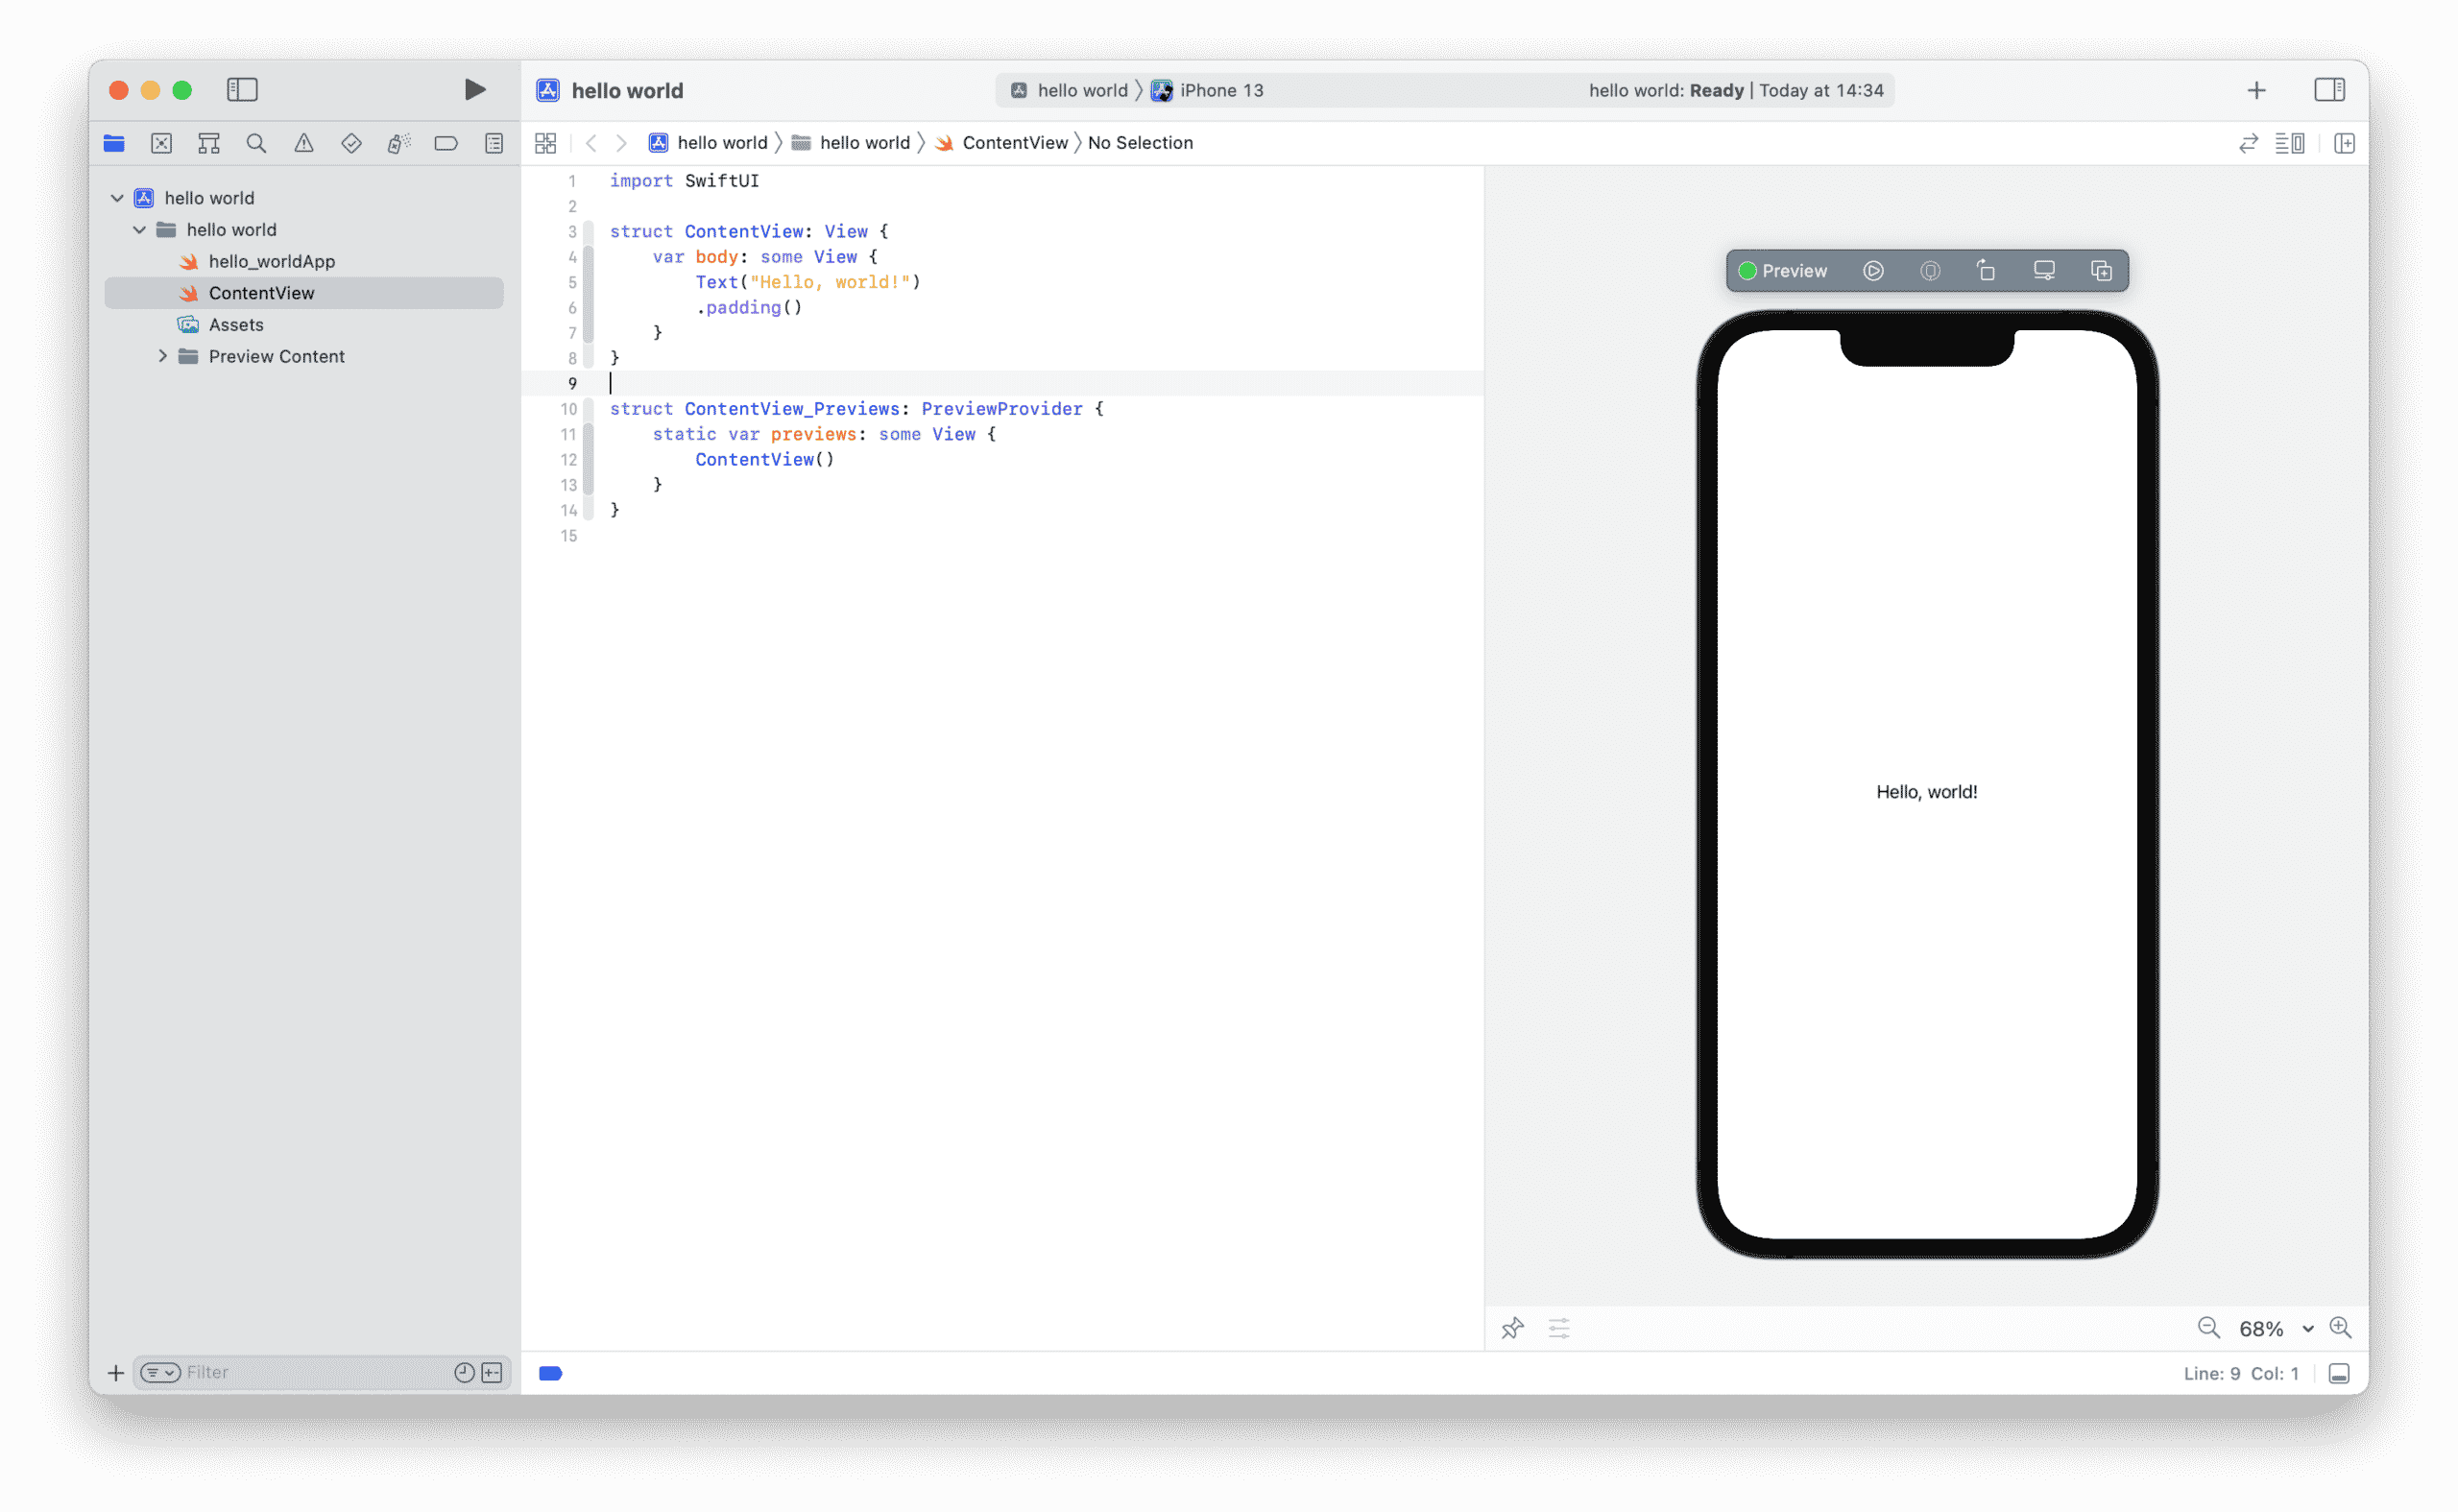Duplicate the preview

pyautogui.click(x=2101, y=271)
